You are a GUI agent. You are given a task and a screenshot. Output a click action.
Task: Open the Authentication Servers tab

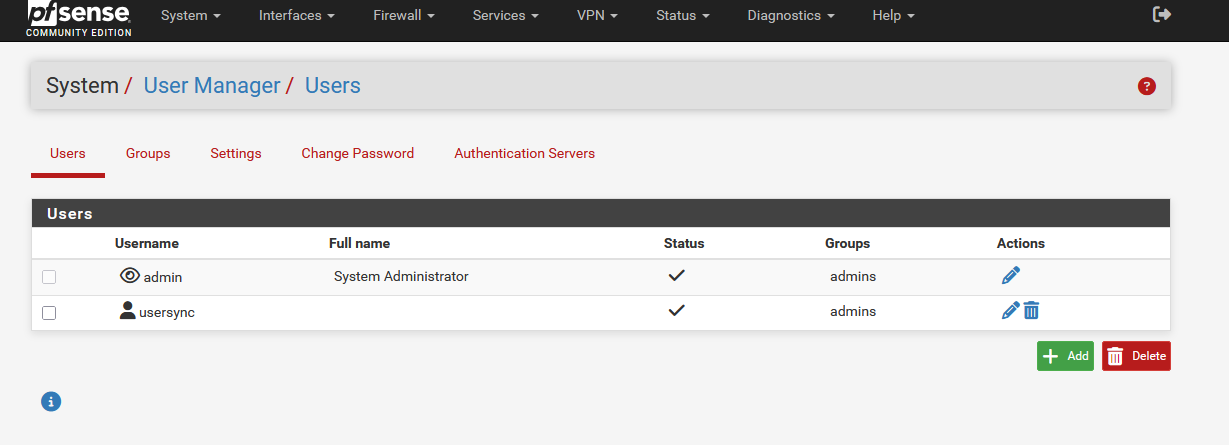coord(525,154)
